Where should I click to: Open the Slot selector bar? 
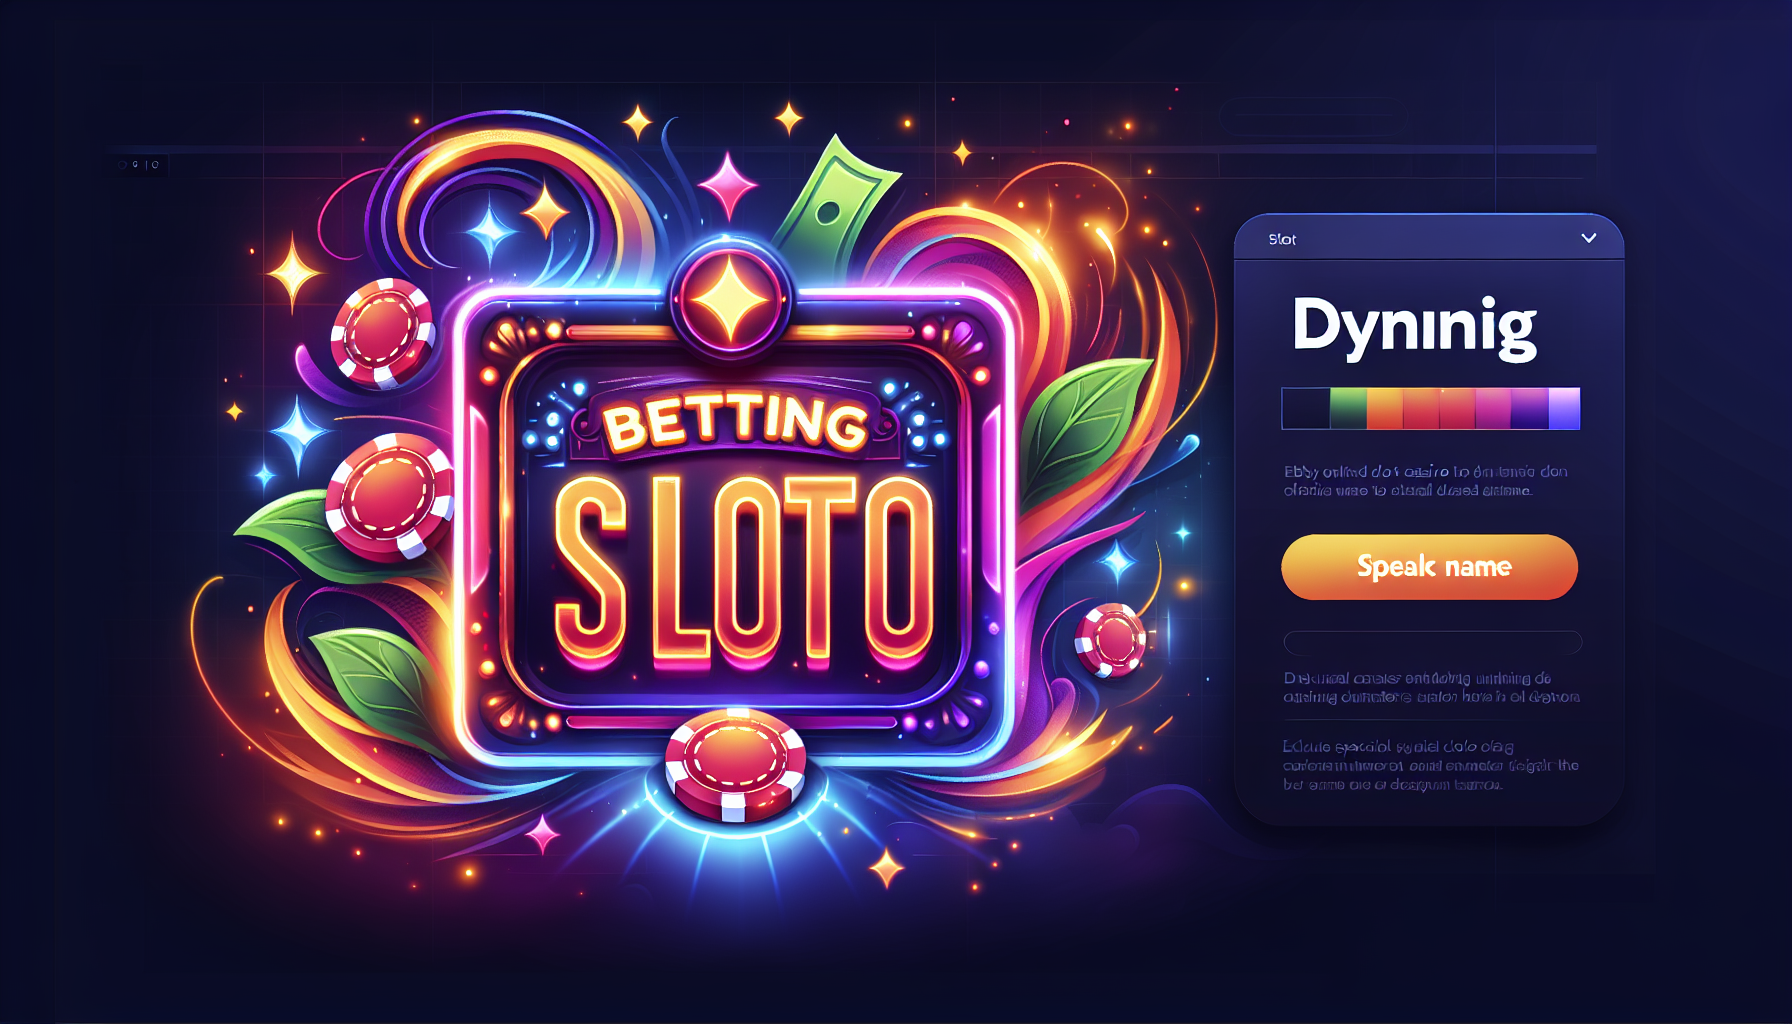[x=1429, y=238]
